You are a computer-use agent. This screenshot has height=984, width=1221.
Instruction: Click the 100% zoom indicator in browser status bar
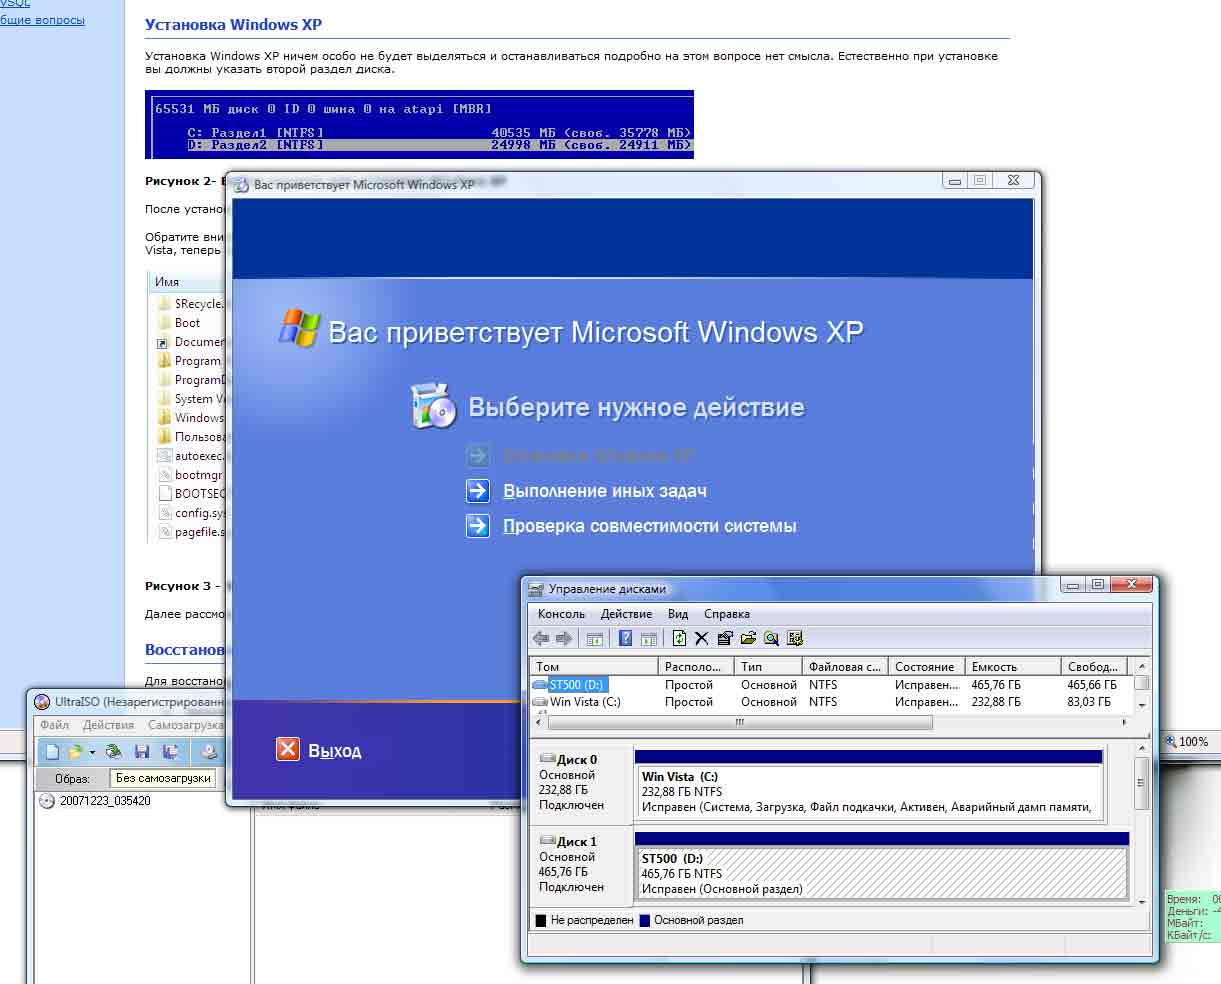(x=1187, y=742)
